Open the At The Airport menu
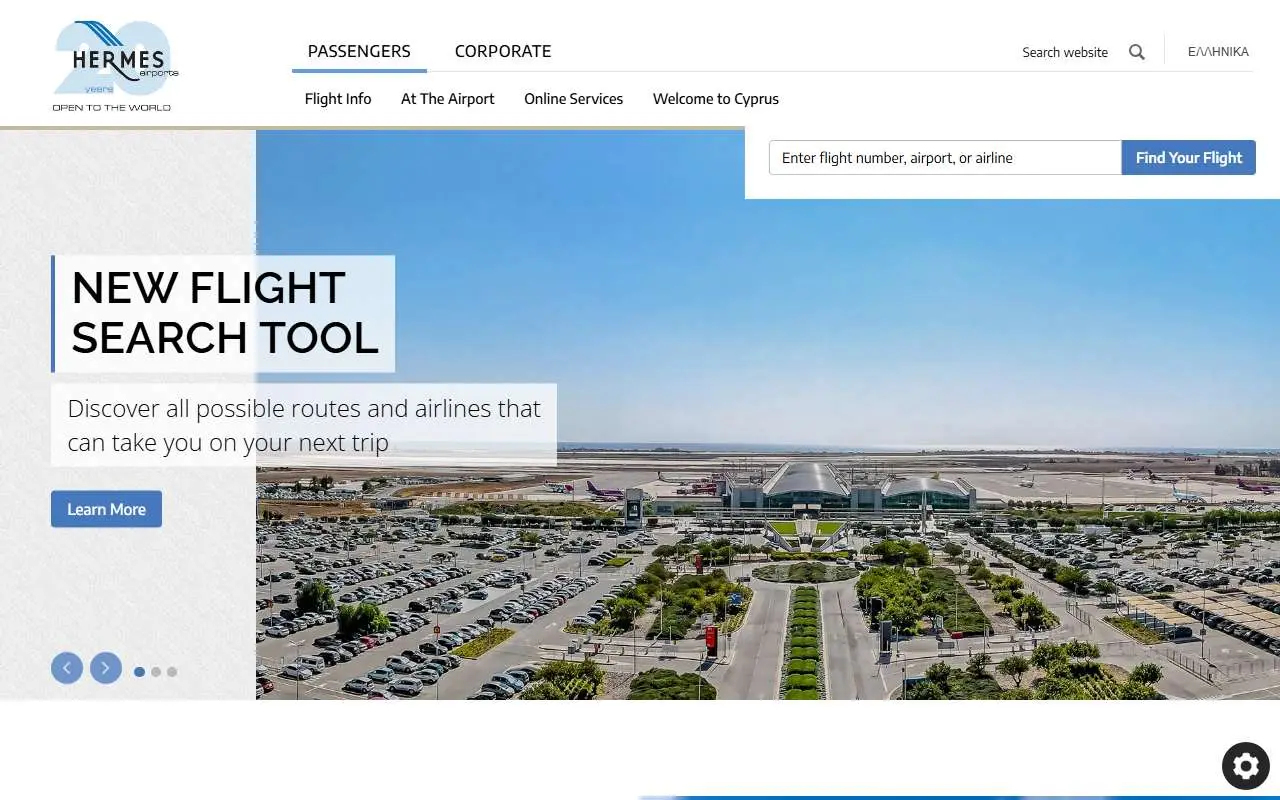 click(x=448, y=99)
